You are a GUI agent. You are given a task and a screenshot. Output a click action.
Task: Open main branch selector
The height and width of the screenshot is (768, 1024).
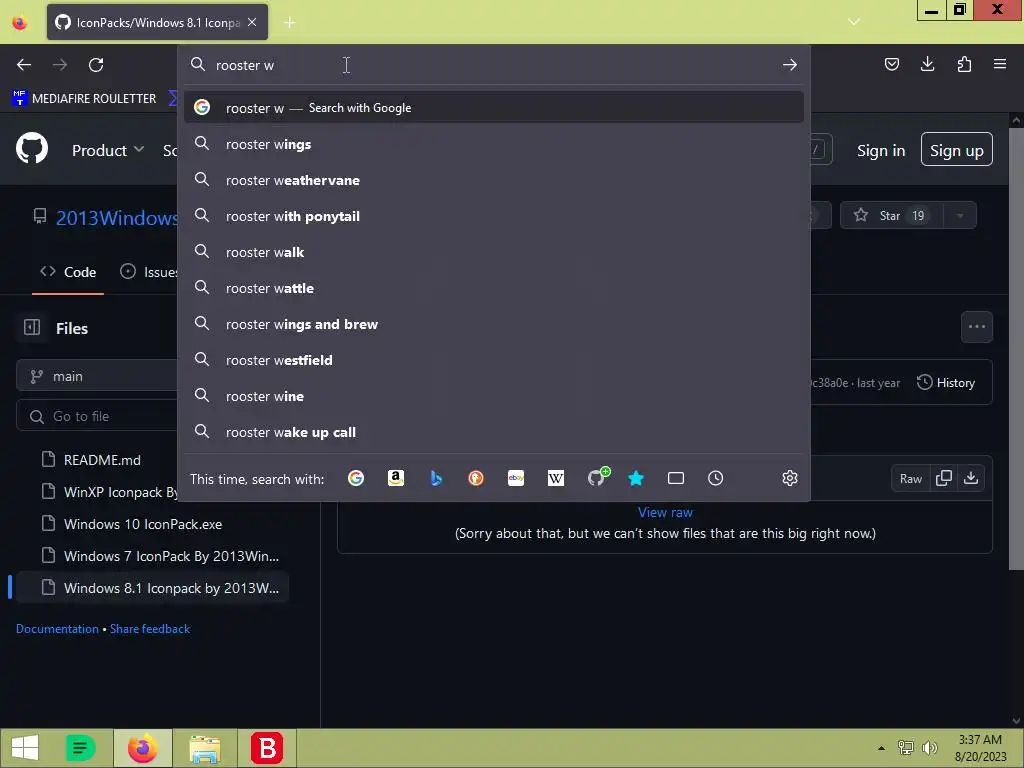click(98, 376)
